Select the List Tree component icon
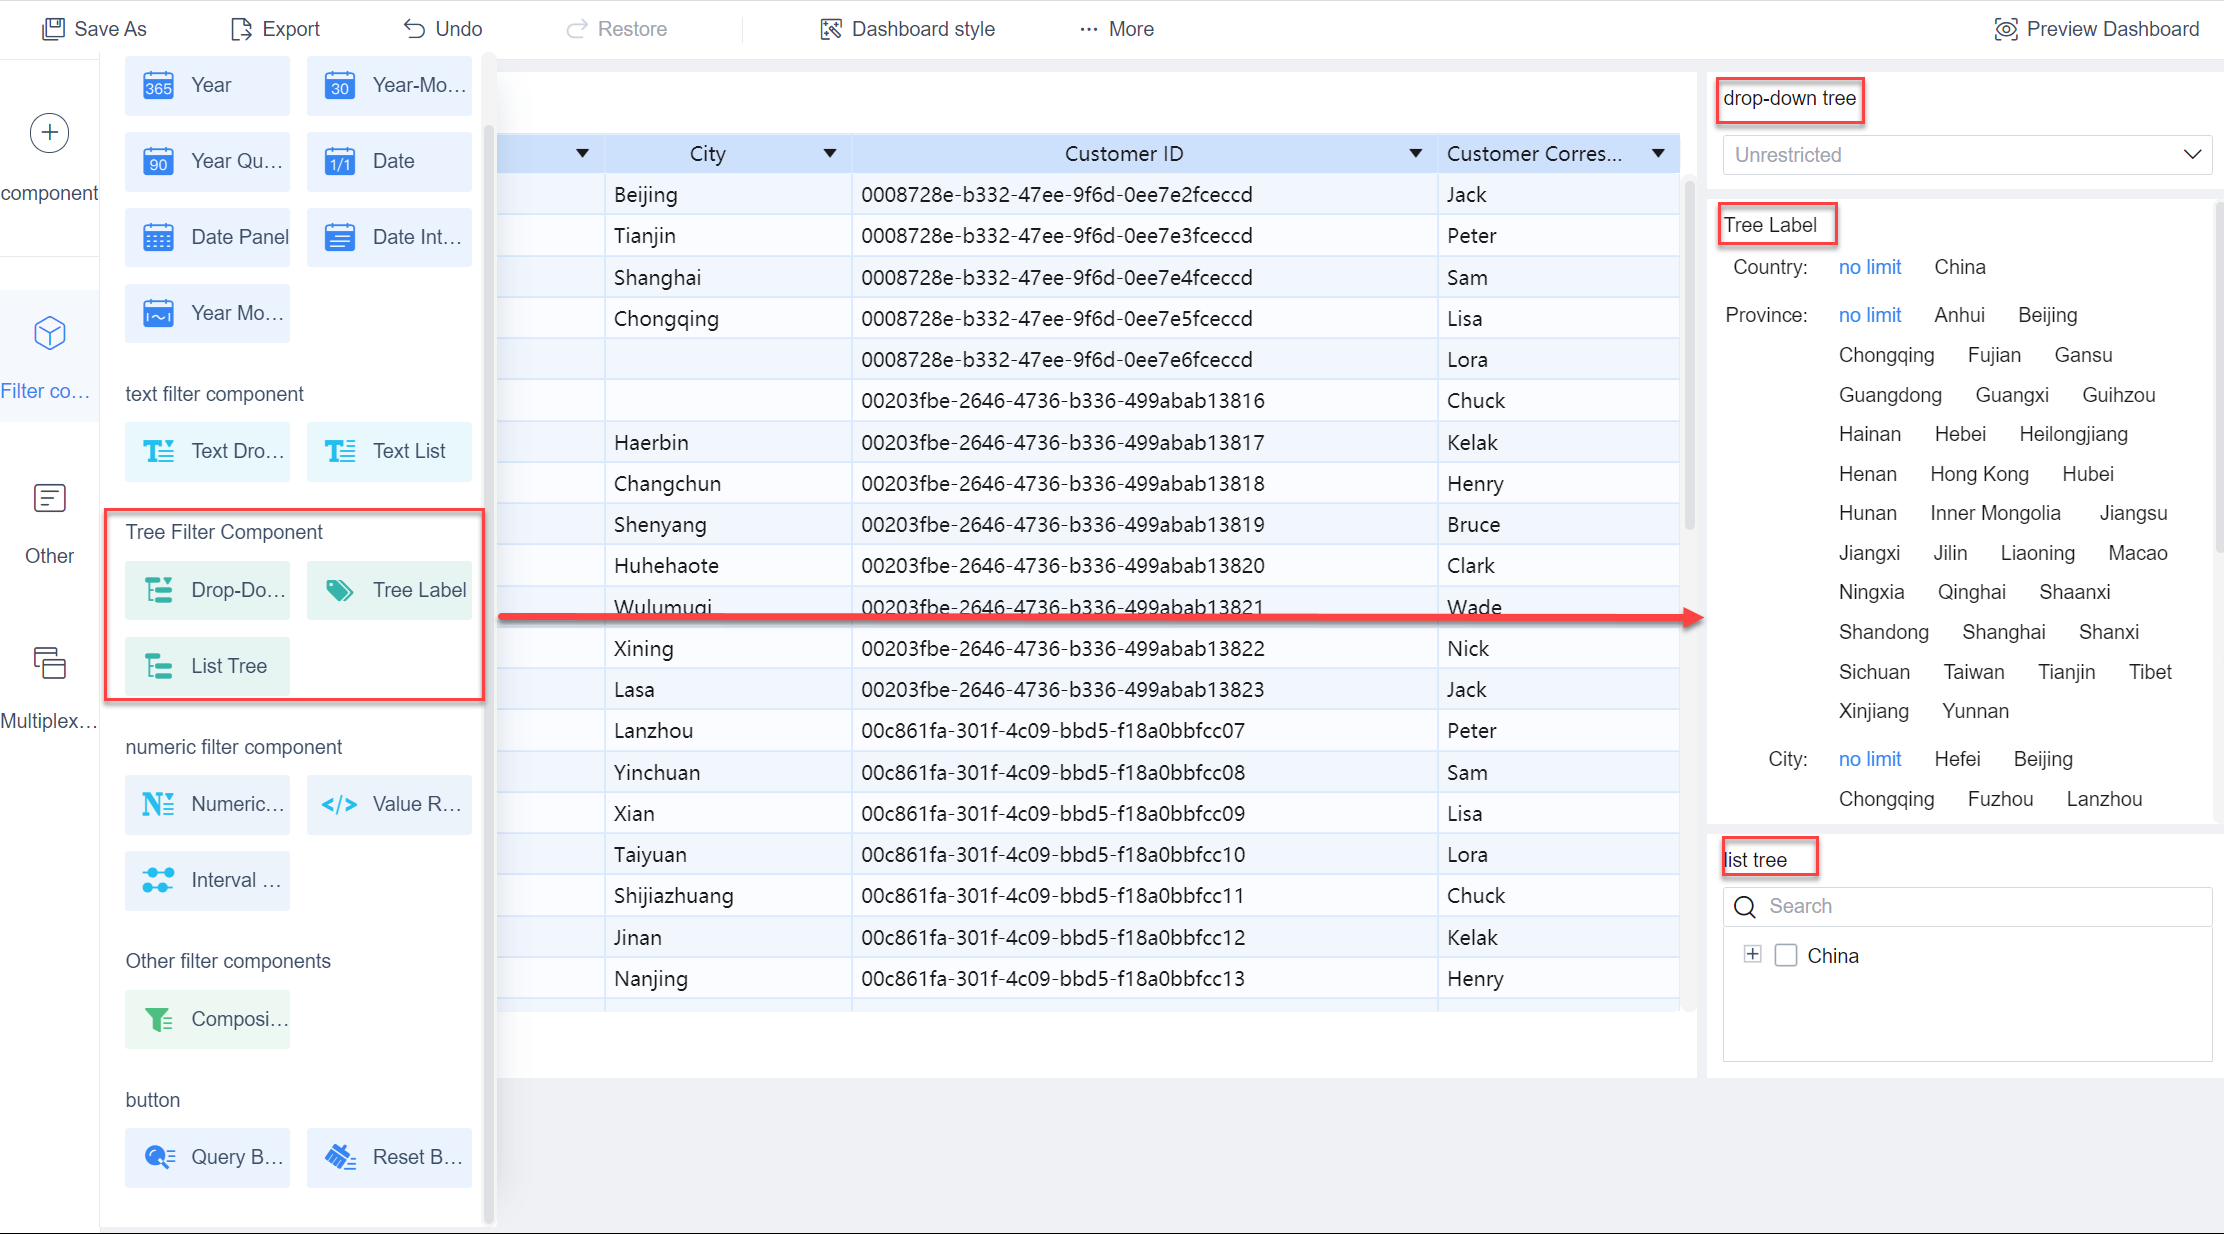The width and height of the screenshot is (2224, 1234). point(159,666)
